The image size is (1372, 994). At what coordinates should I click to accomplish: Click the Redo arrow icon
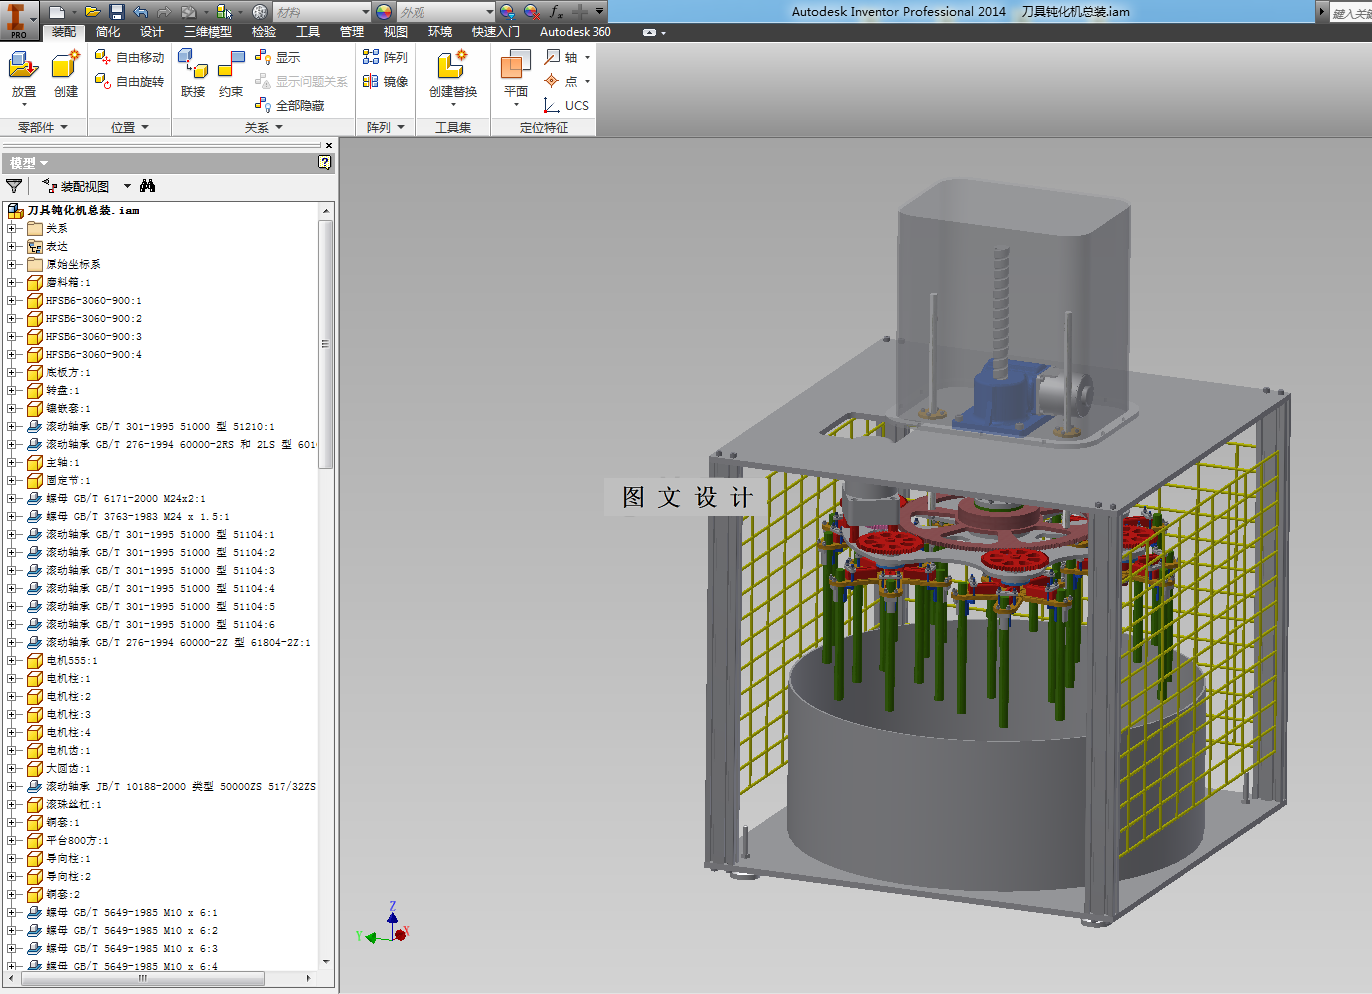click(x=164, y=12)
